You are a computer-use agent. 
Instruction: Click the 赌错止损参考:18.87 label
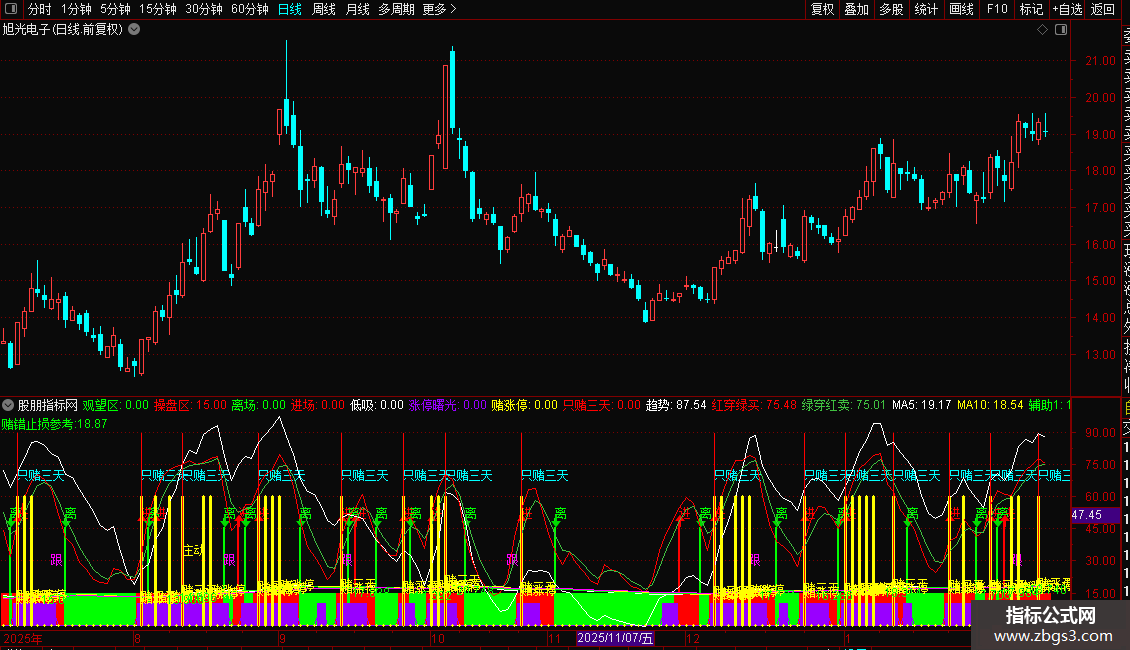pyautogui.click(x=54, y=424)
